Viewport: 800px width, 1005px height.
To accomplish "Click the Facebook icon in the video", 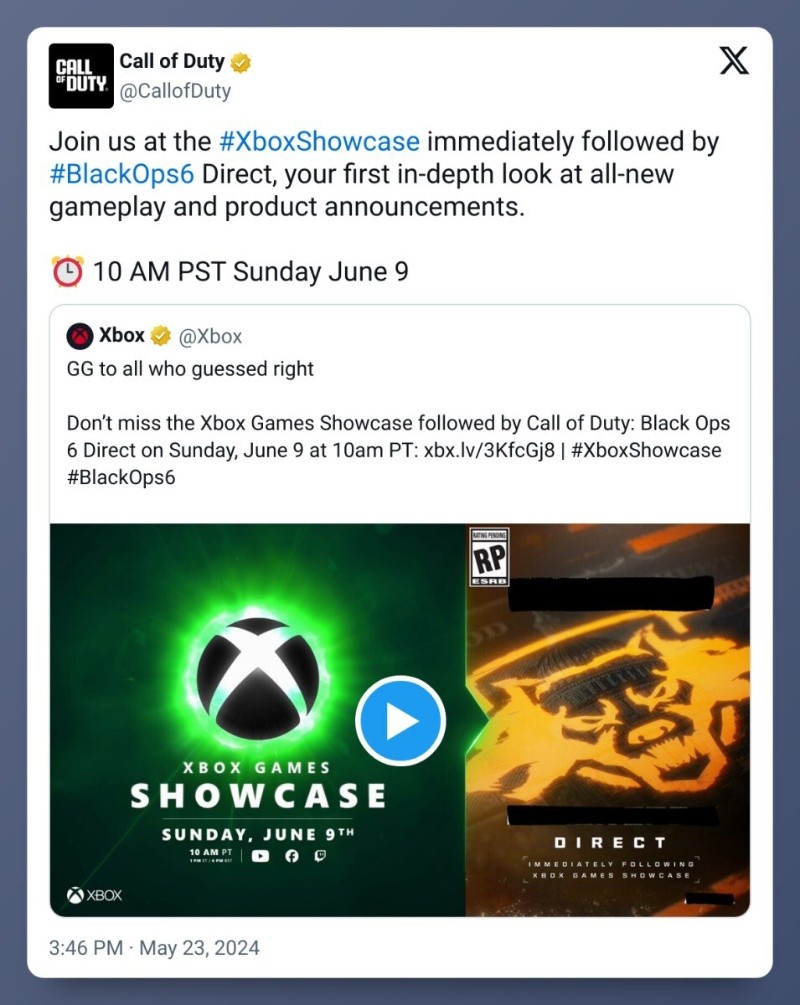I will (x=292, y=856).
